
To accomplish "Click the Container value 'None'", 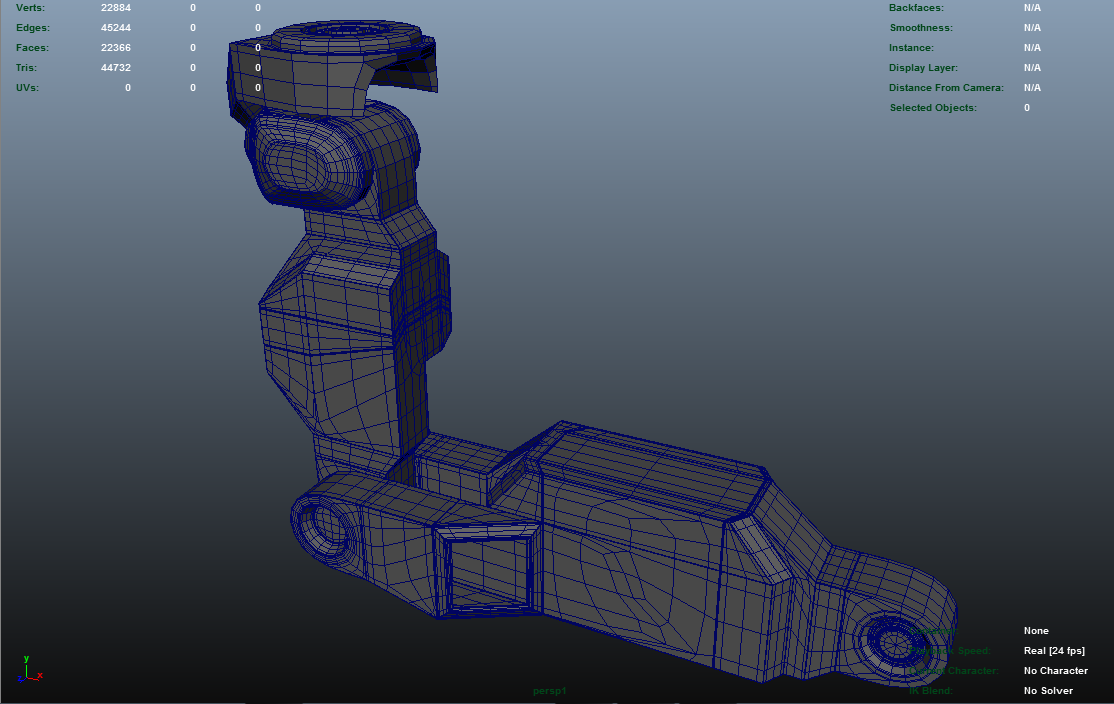I will [1036, 631].
